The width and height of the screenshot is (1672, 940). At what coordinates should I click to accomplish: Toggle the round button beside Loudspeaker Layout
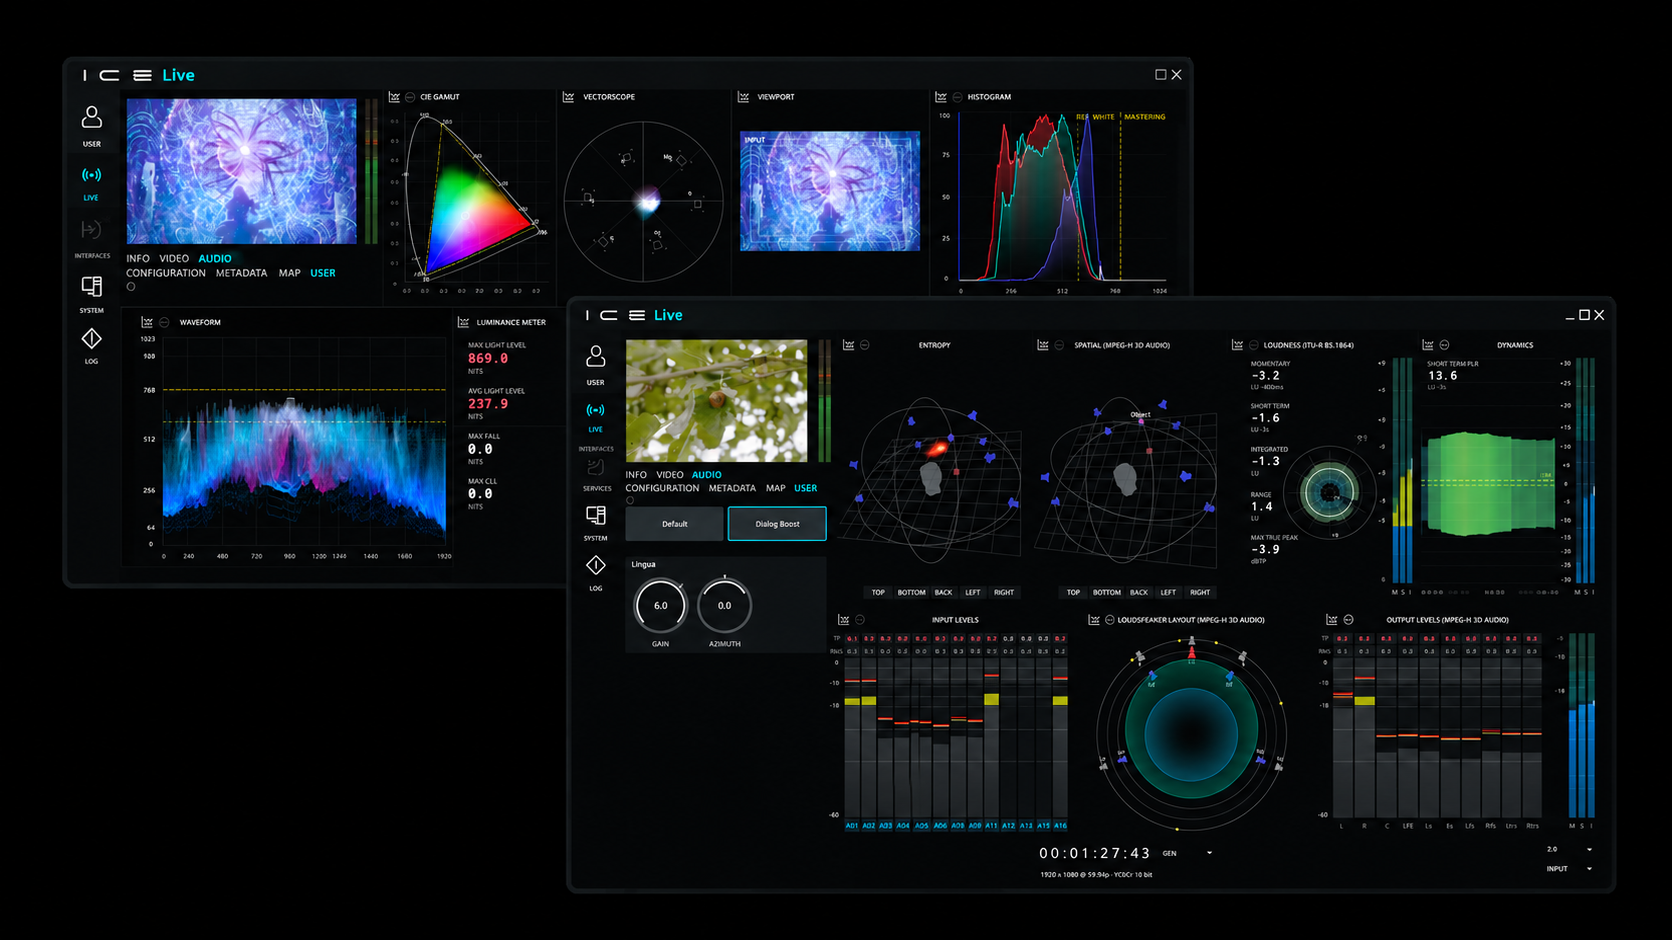(x=1109, y=620)
